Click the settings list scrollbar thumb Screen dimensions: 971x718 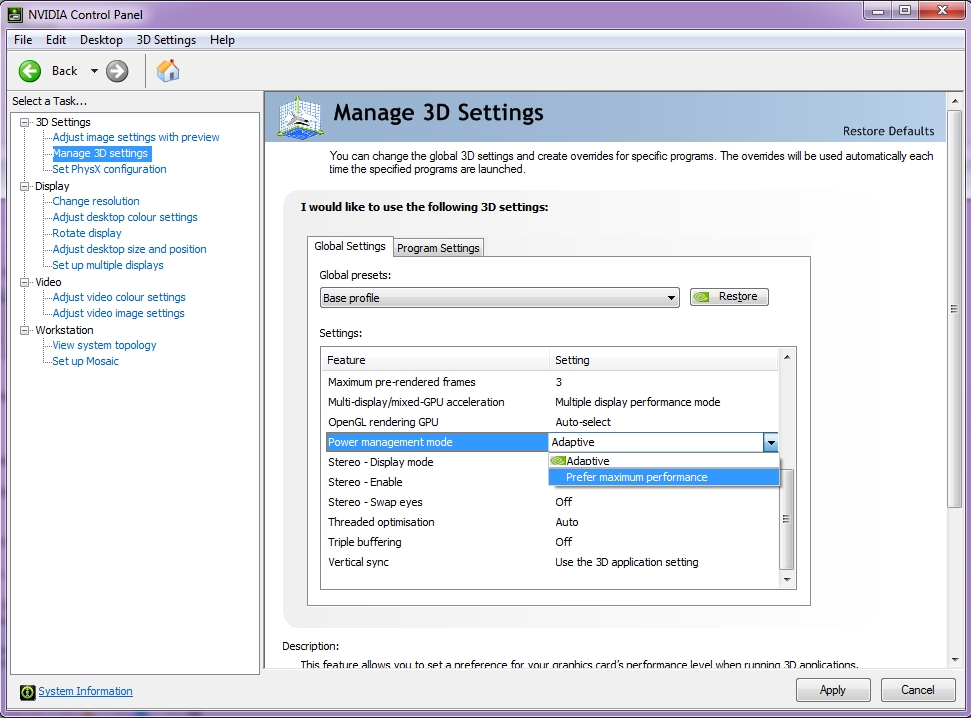point(786,519)
